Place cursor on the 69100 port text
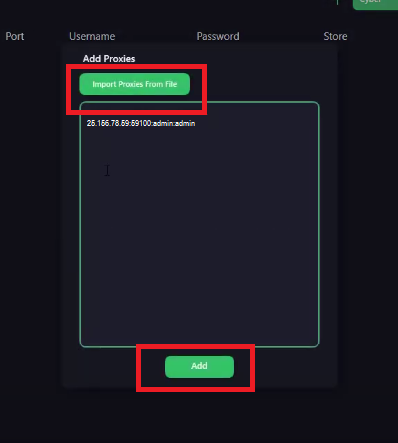398x443 pixels. point(141,123)
